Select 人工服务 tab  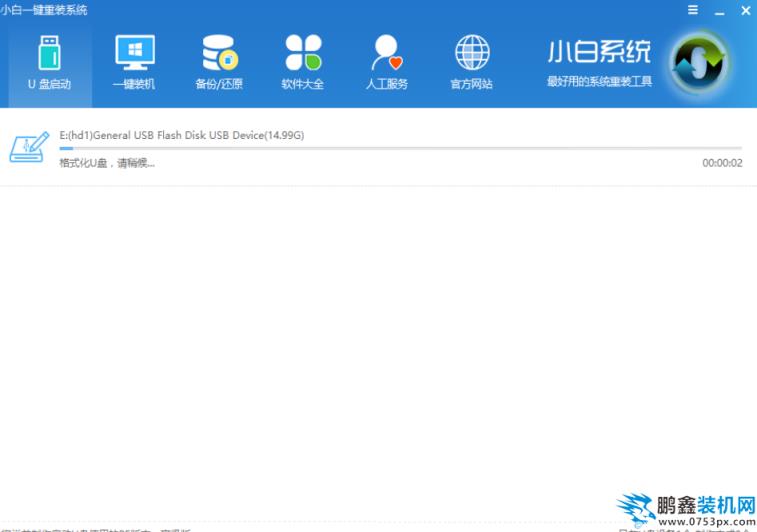[x=387, y=63]
